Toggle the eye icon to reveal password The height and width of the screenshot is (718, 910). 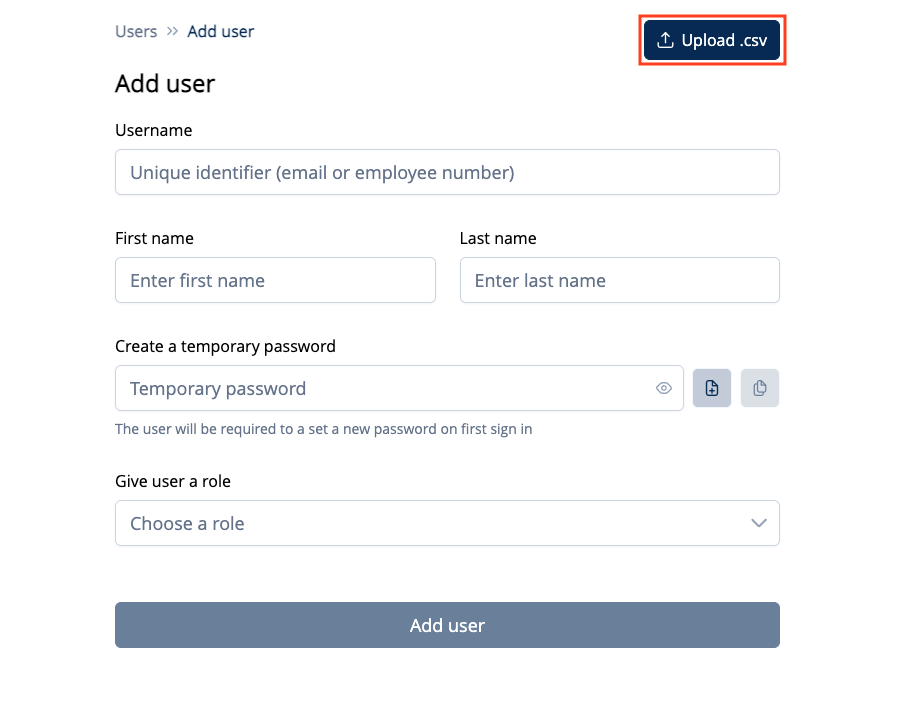click(x=663, y=388)
